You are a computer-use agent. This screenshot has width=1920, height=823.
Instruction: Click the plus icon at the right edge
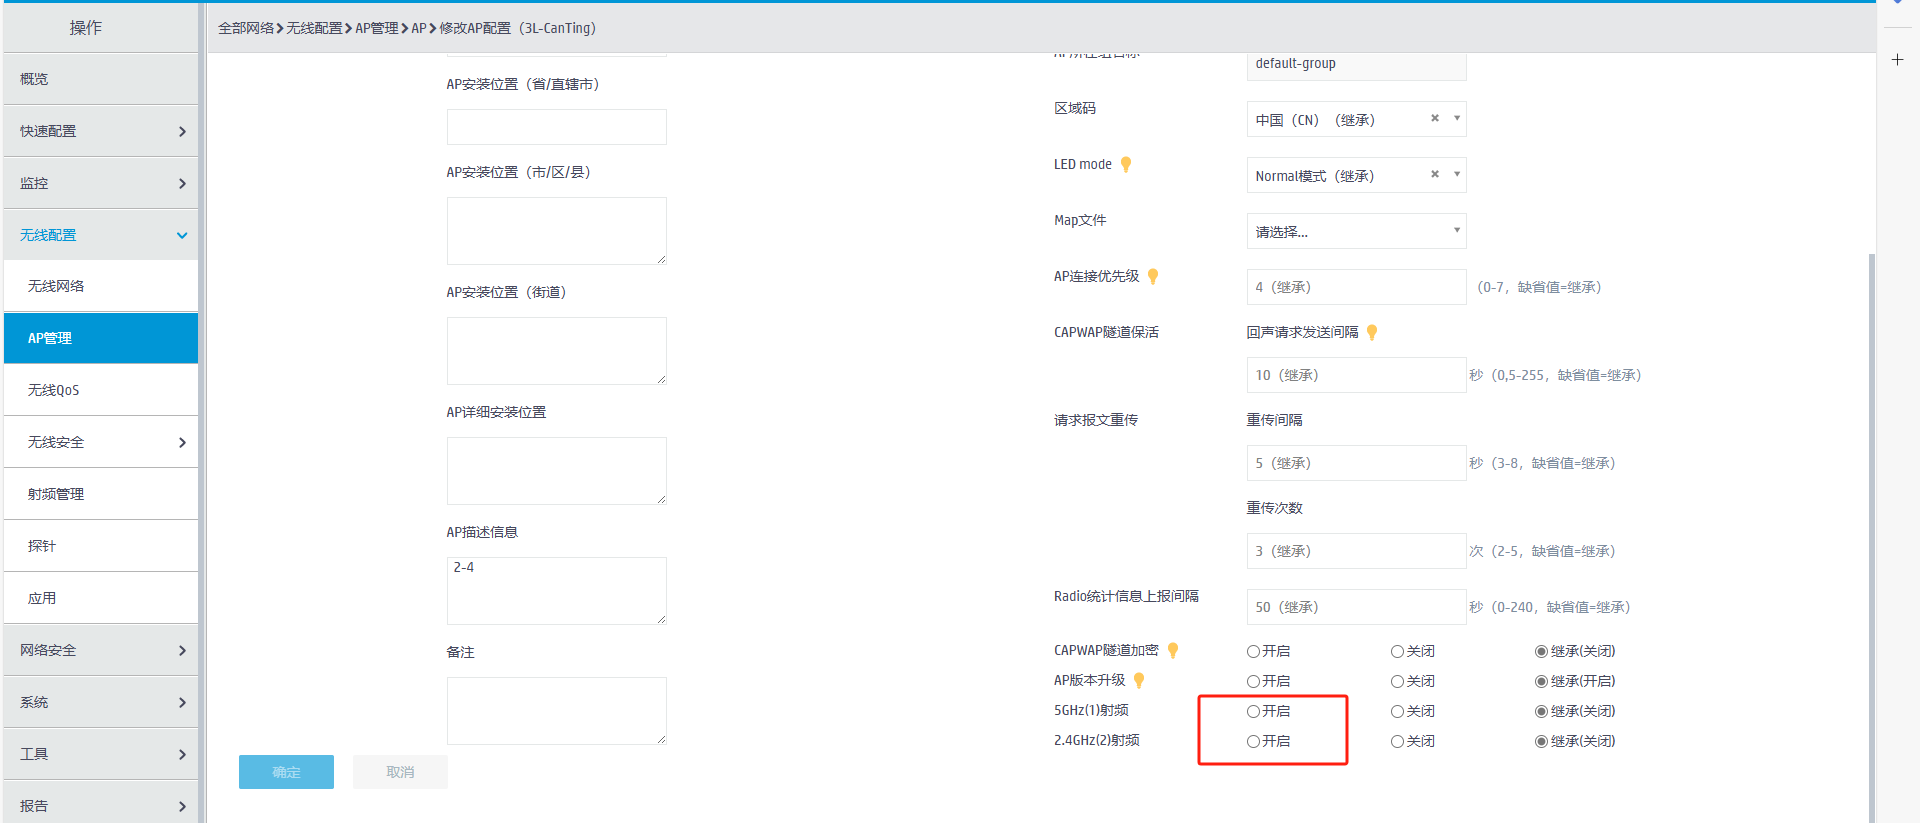point(1897,60)
